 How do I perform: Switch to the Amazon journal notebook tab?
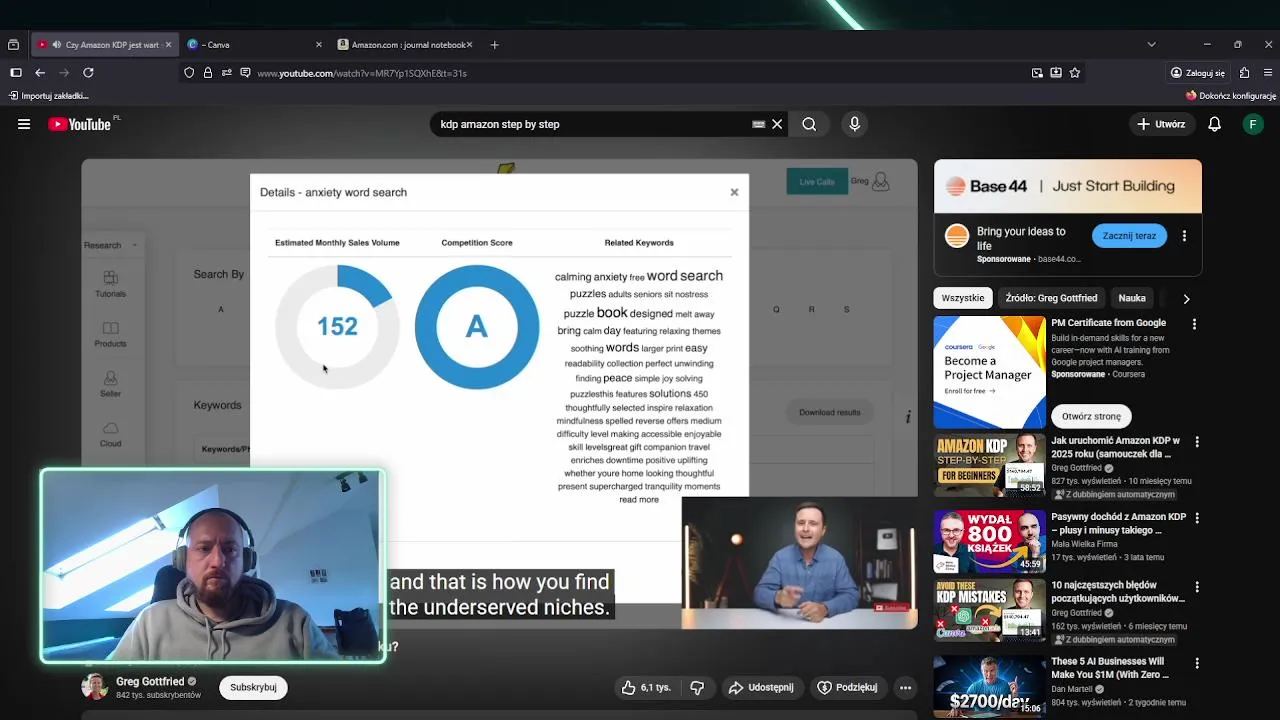tap(405, 45)
